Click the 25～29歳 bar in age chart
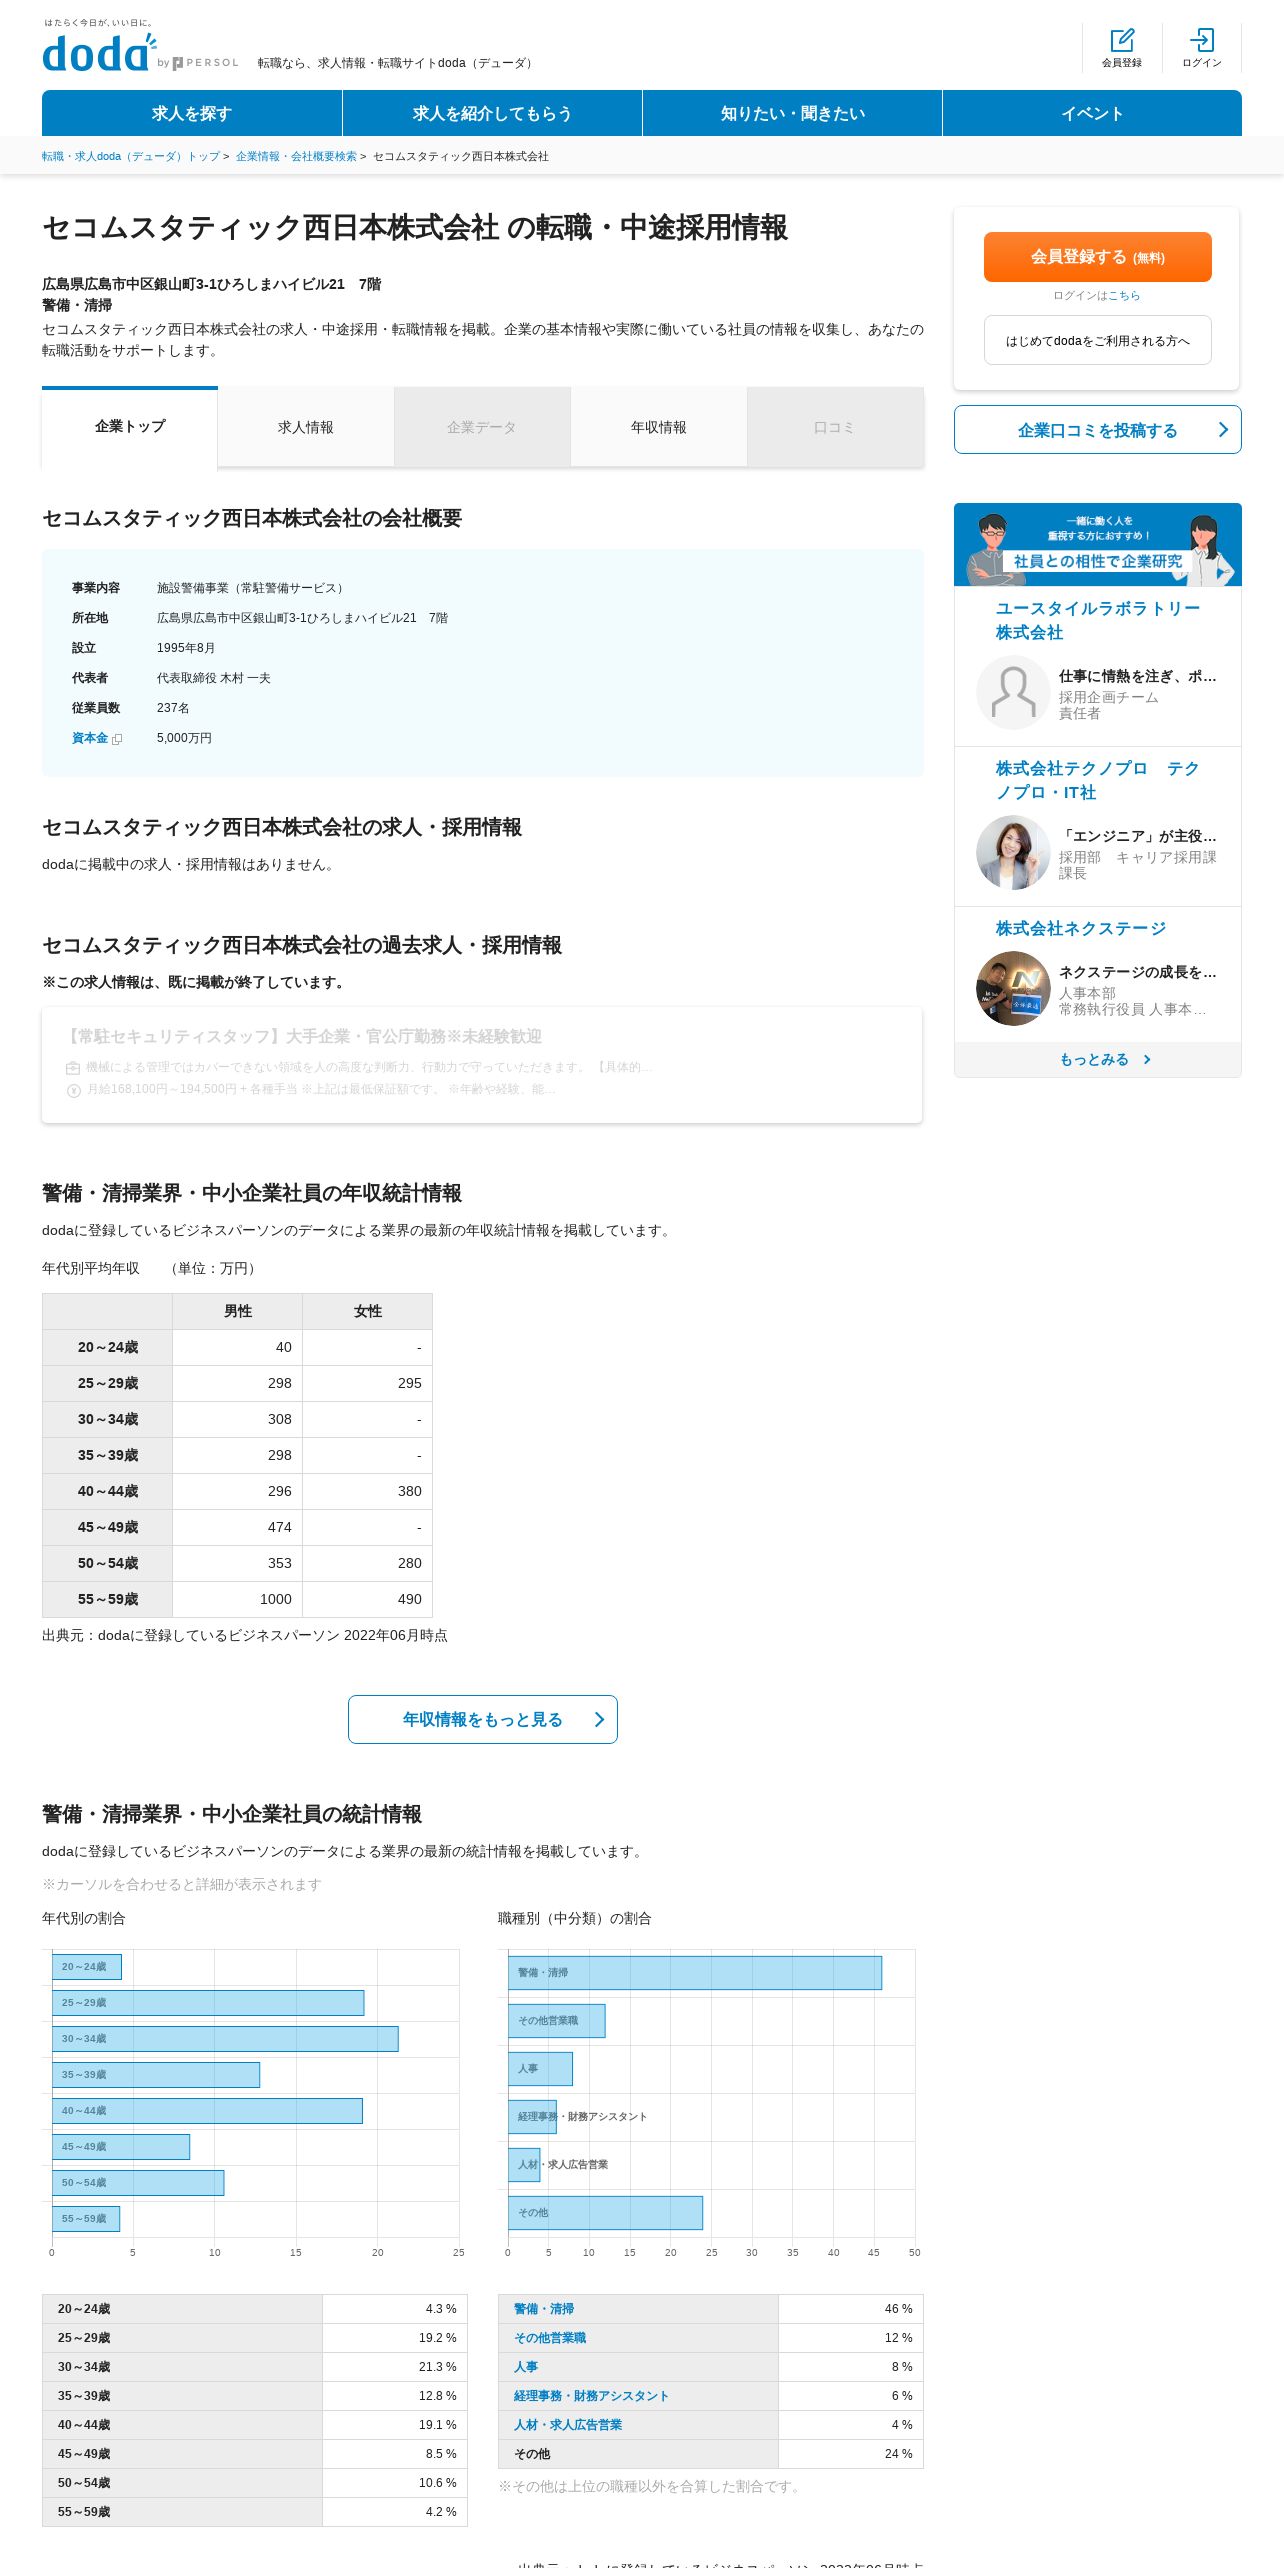Screen dimensions: 1284x2568 click(x=208, y=2002)
